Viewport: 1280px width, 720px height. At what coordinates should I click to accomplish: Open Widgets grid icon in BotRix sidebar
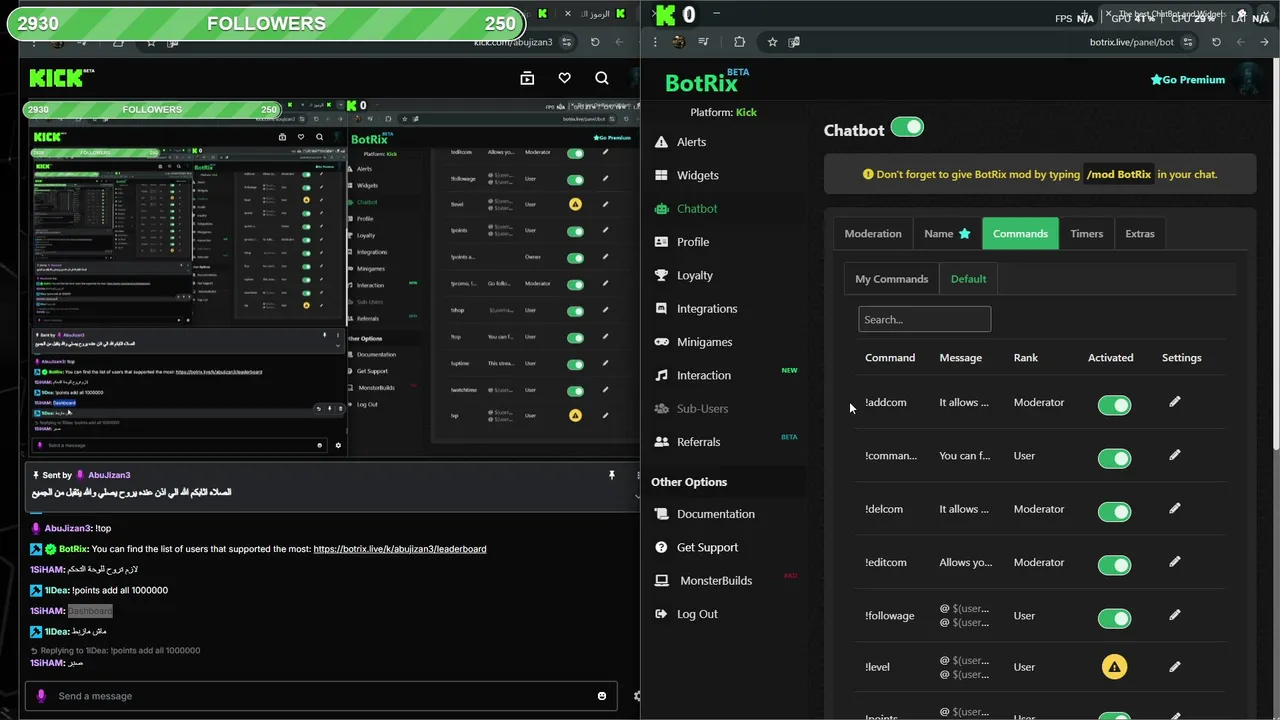[x=661, y=175]
